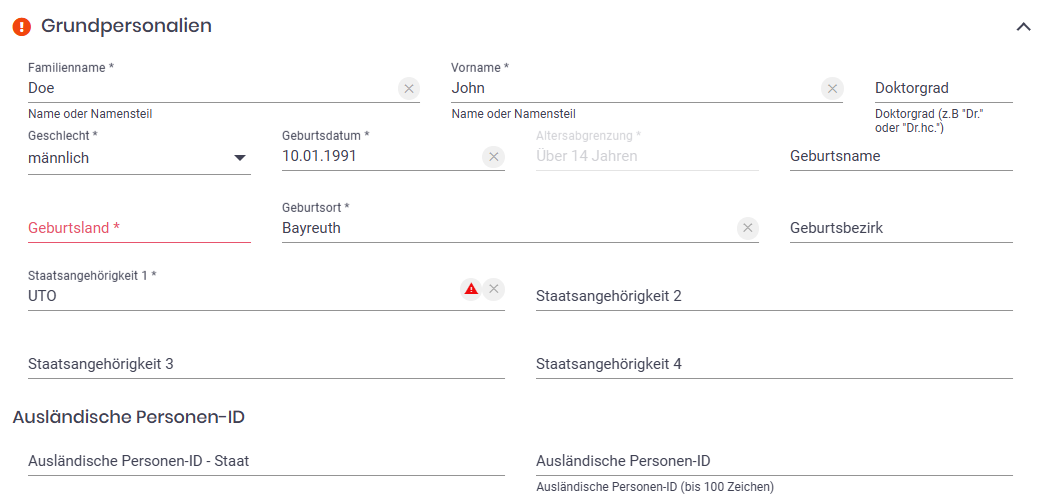Click the orange error icon beside Grundpersonalien

click(x=22, y=27)
